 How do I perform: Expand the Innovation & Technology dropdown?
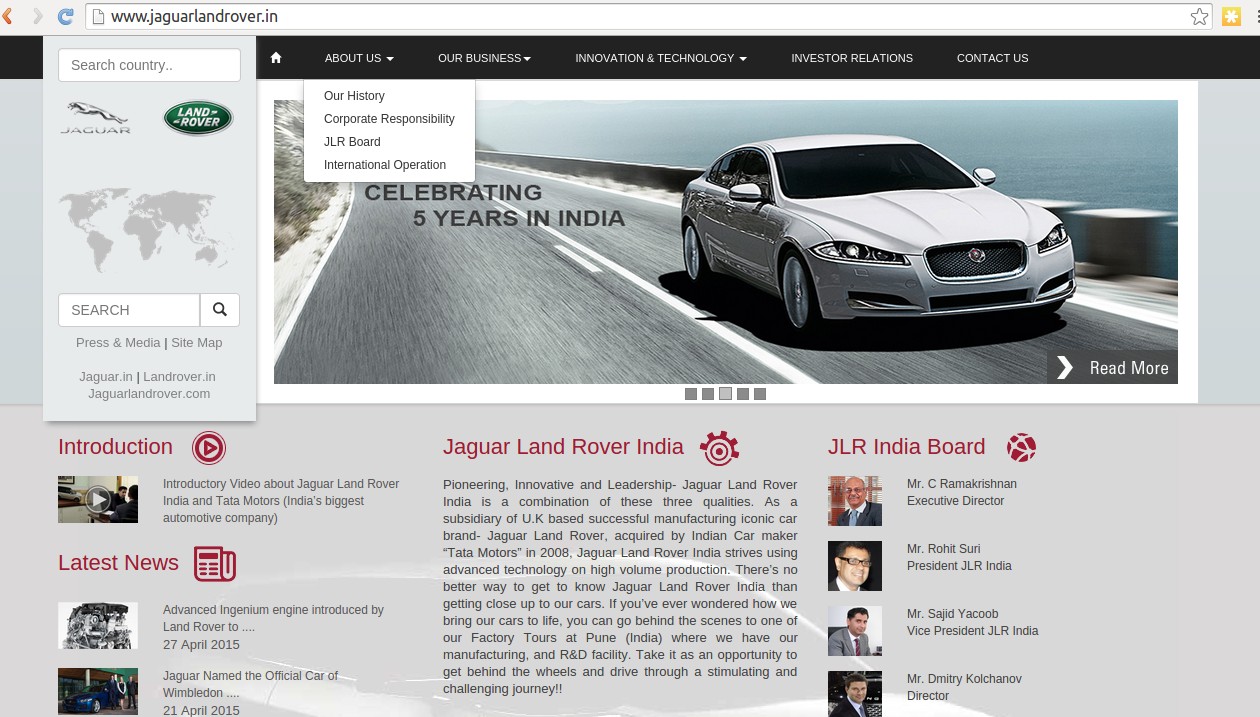[x=660, y=58]
